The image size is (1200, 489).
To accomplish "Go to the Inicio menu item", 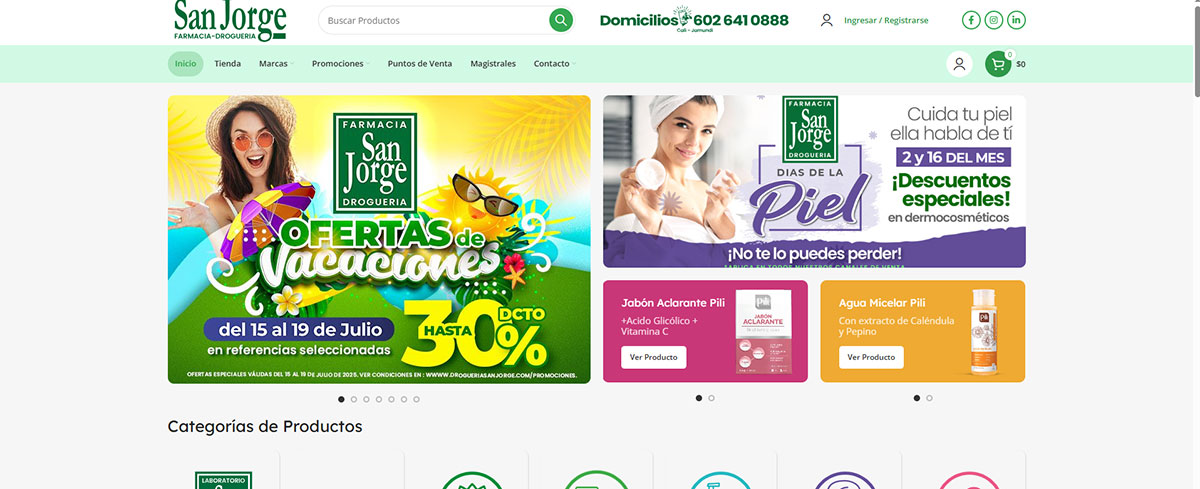I will coord(185,64).
